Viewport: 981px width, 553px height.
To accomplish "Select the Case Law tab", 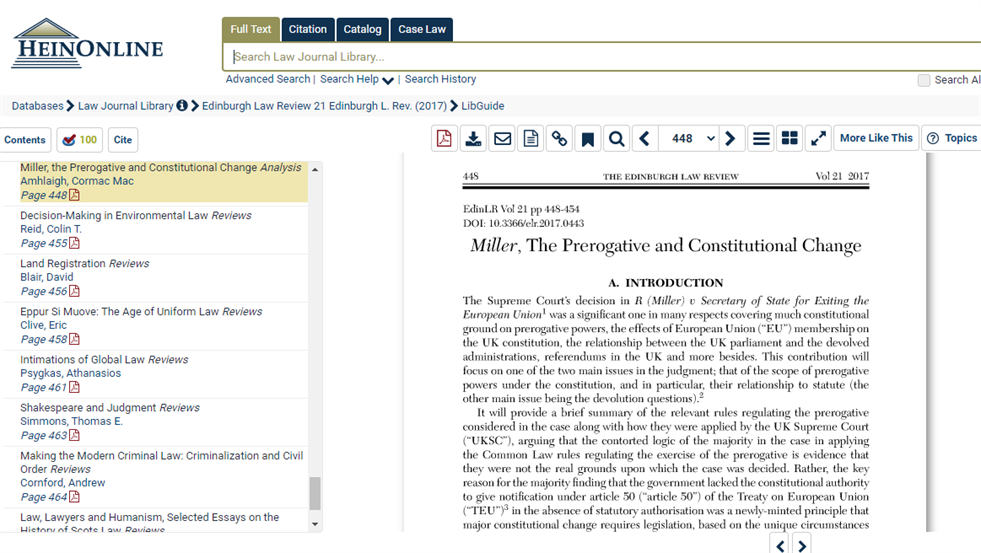I will pyautogui.click(x=422, y=29).
